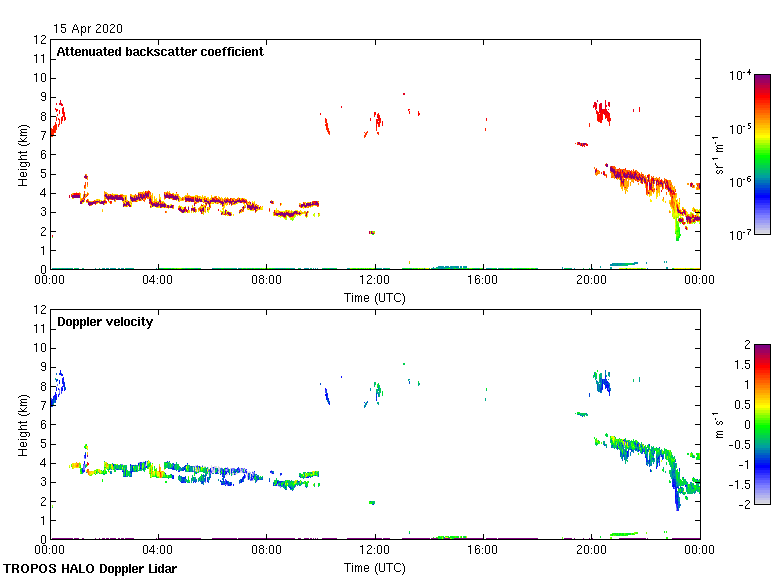Viewport: 780px width, 580px height.
Task: Click the 1.5 tick on velocity color scale
Action: (741, 365)
